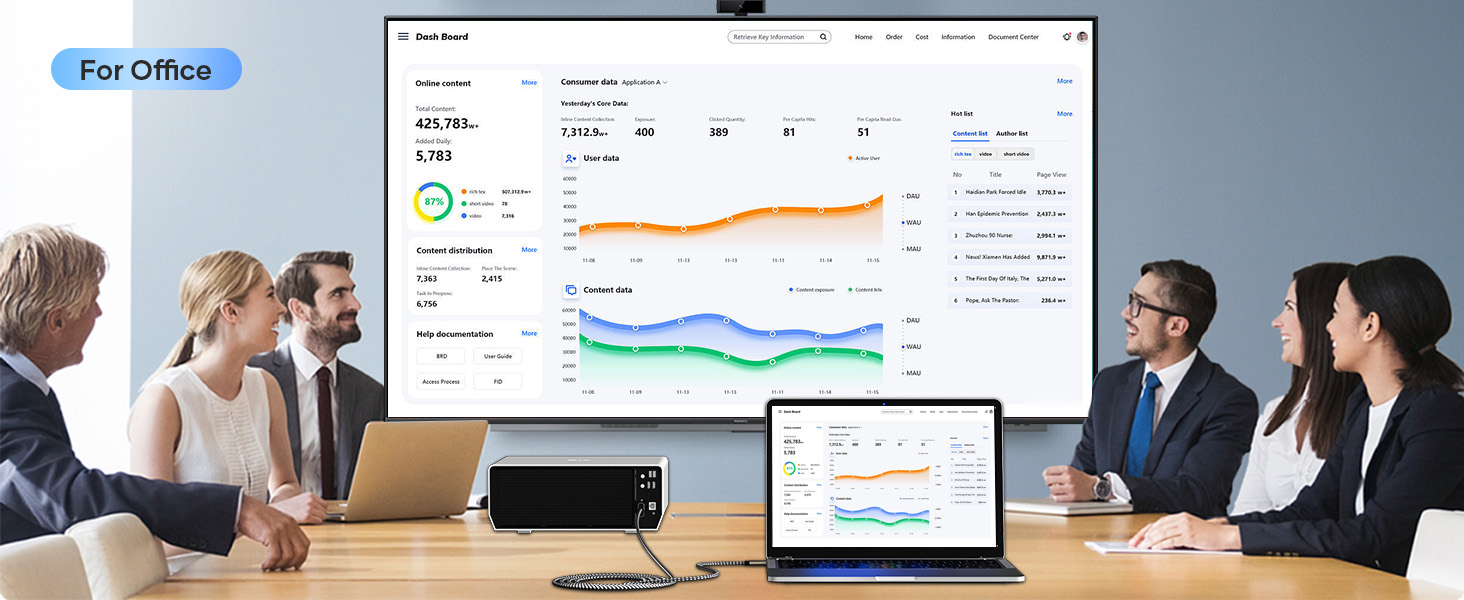Select DAU in the TV User data chart

point(912,196)
